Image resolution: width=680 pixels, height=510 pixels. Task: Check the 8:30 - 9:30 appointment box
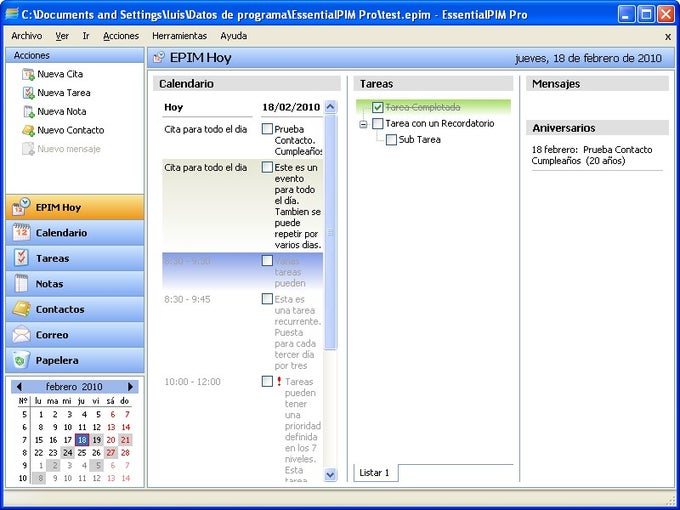(x=268, y=261)
